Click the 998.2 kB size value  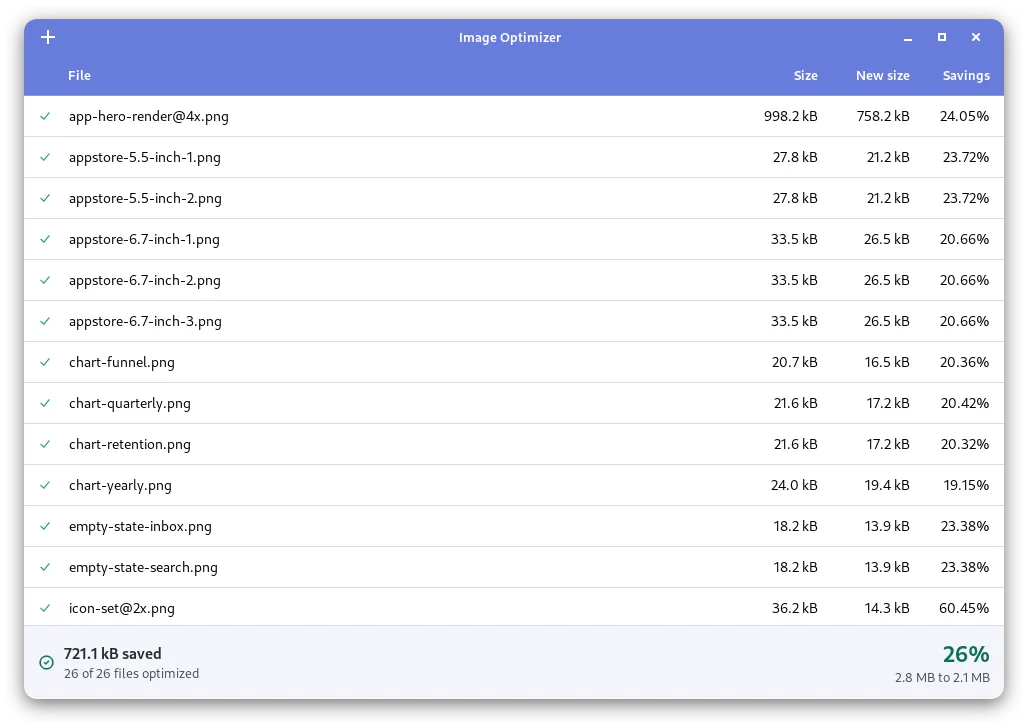pyautogui.click(x=791, y=116)
